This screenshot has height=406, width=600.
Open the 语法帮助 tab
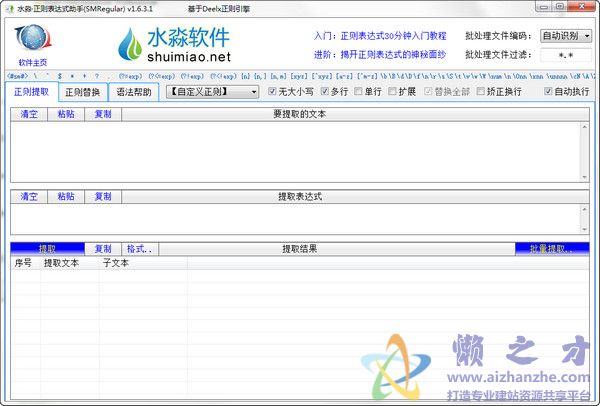[x=134, y=93]
